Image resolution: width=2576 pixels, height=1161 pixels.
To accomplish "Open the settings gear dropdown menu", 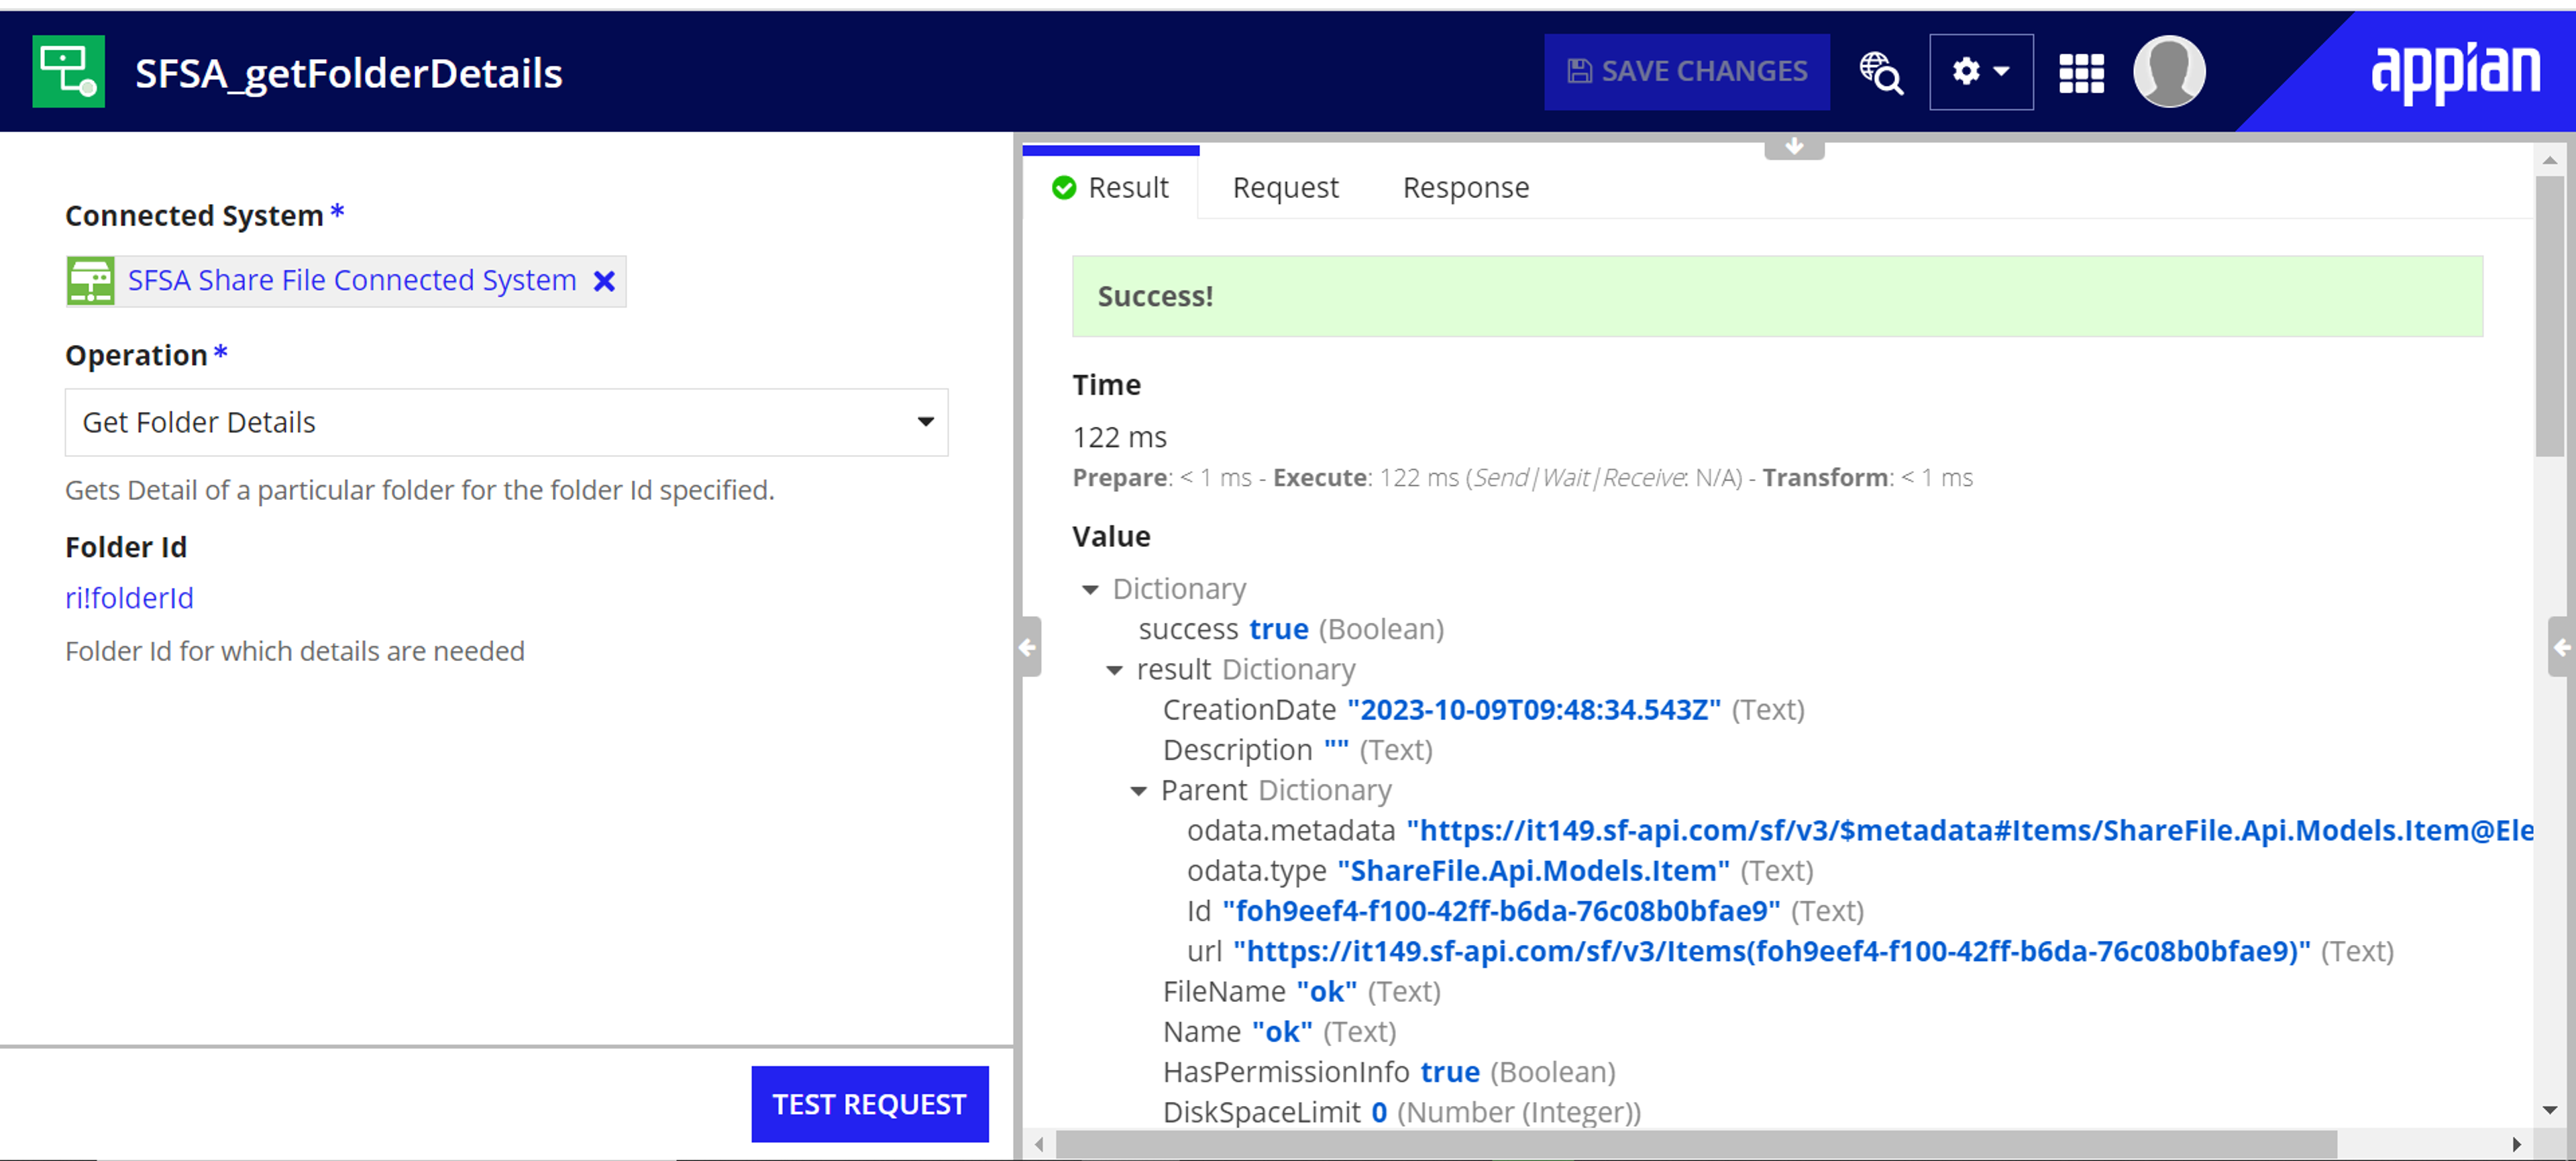I will pos(1980,72).
